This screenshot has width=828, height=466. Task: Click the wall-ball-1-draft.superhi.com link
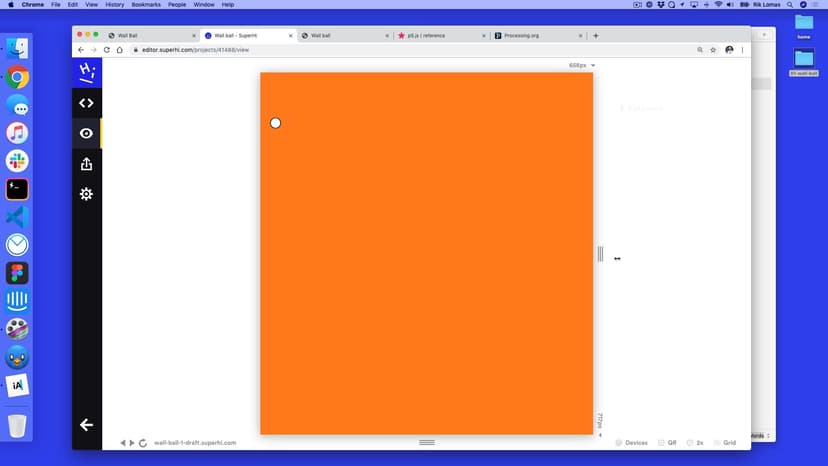coord(195,443)
